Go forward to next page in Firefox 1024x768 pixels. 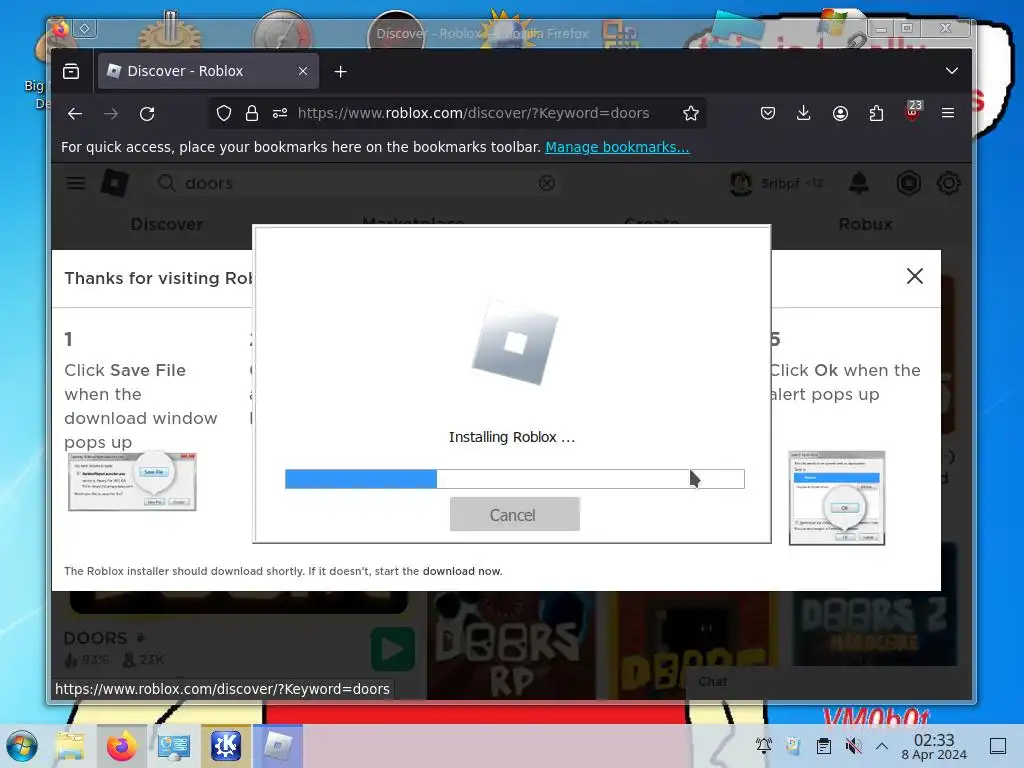click(x=111, y=114)
